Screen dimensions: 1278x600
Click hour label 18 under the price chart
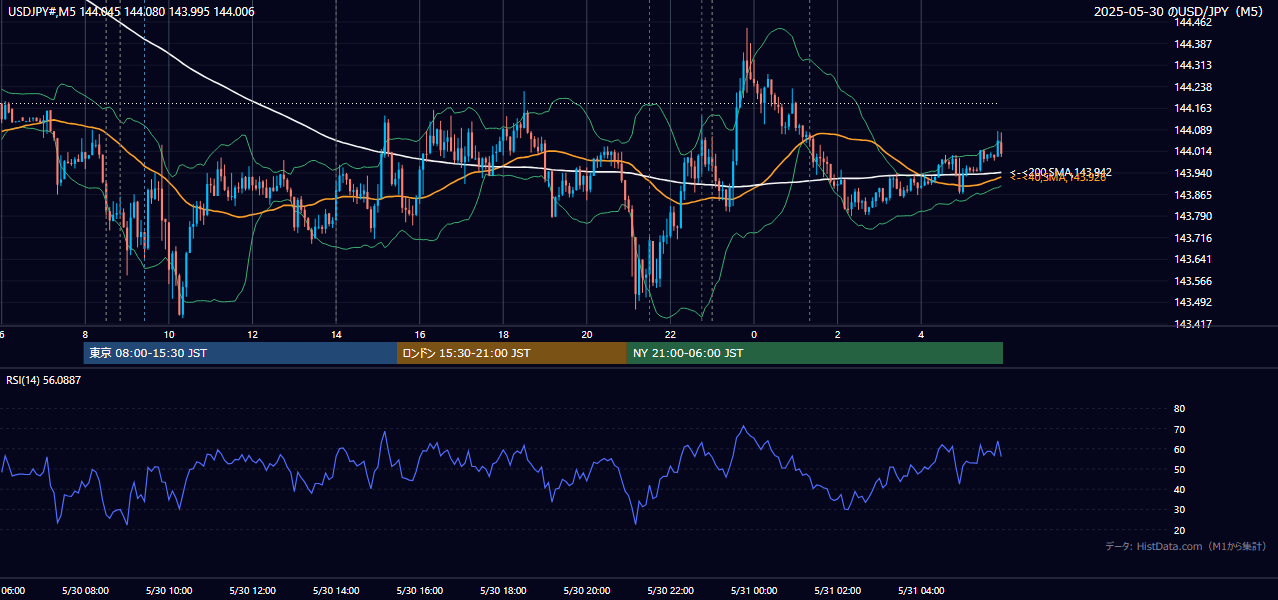tap(504, 334)
